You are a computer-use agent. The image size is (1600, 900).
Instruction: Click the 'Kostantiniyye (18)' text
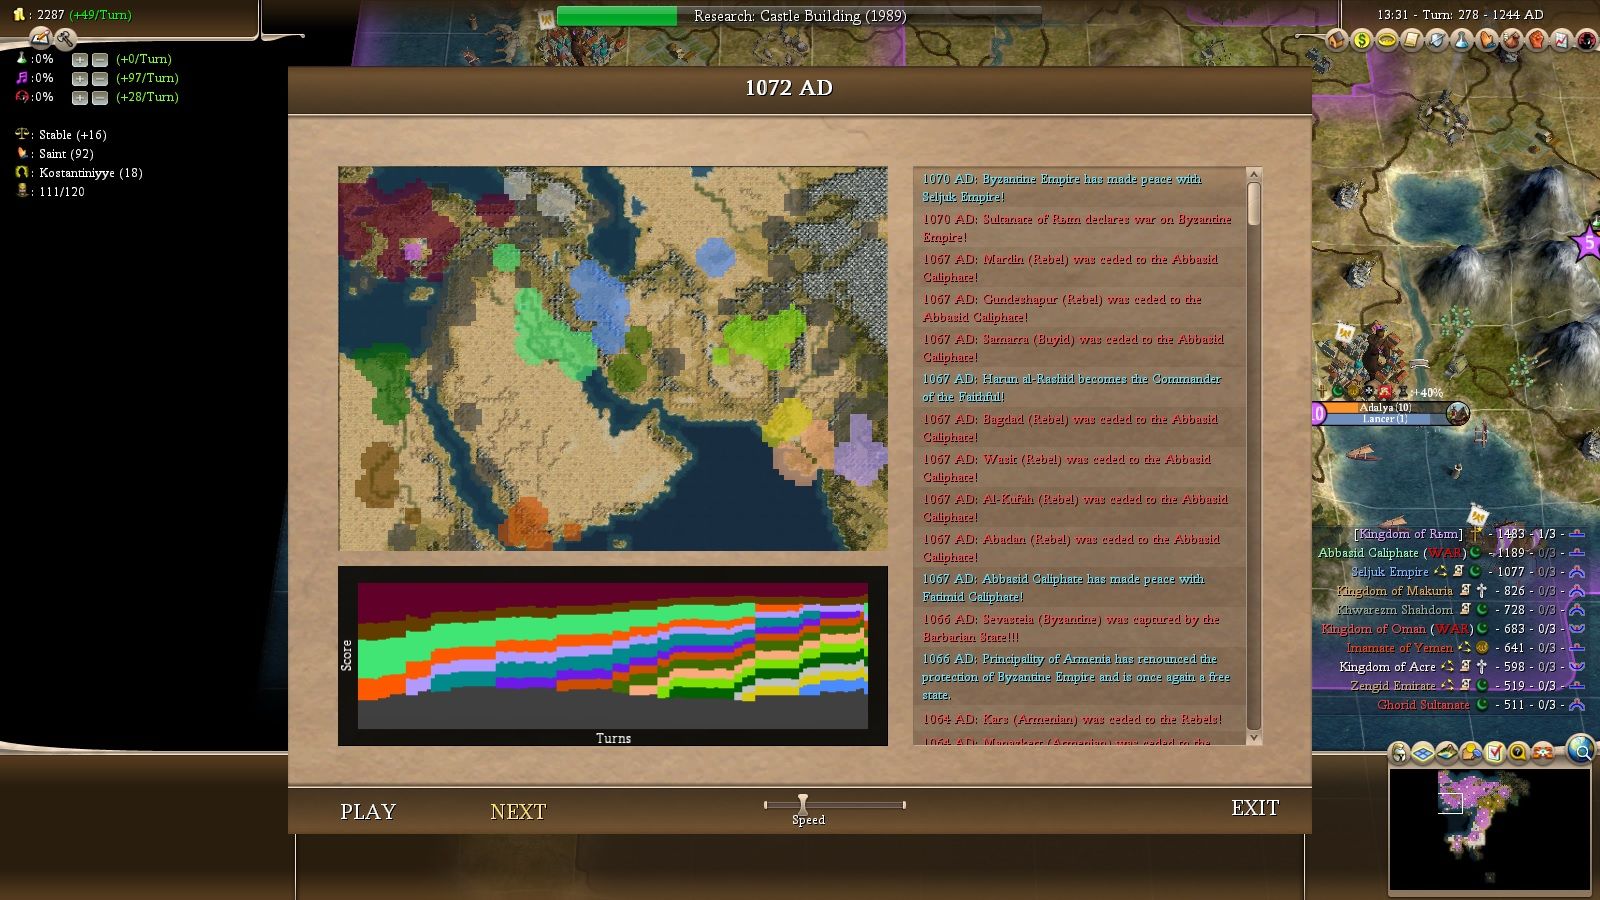click(90, 173)
